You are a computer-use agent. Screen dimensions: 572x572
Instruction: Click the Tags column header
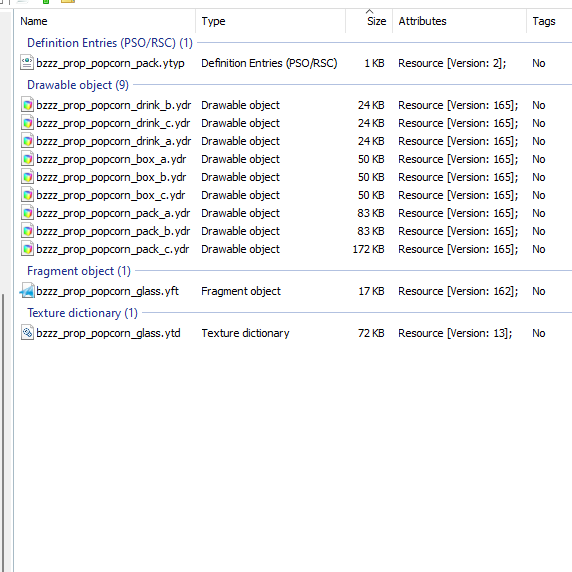[x=549, y=21]
